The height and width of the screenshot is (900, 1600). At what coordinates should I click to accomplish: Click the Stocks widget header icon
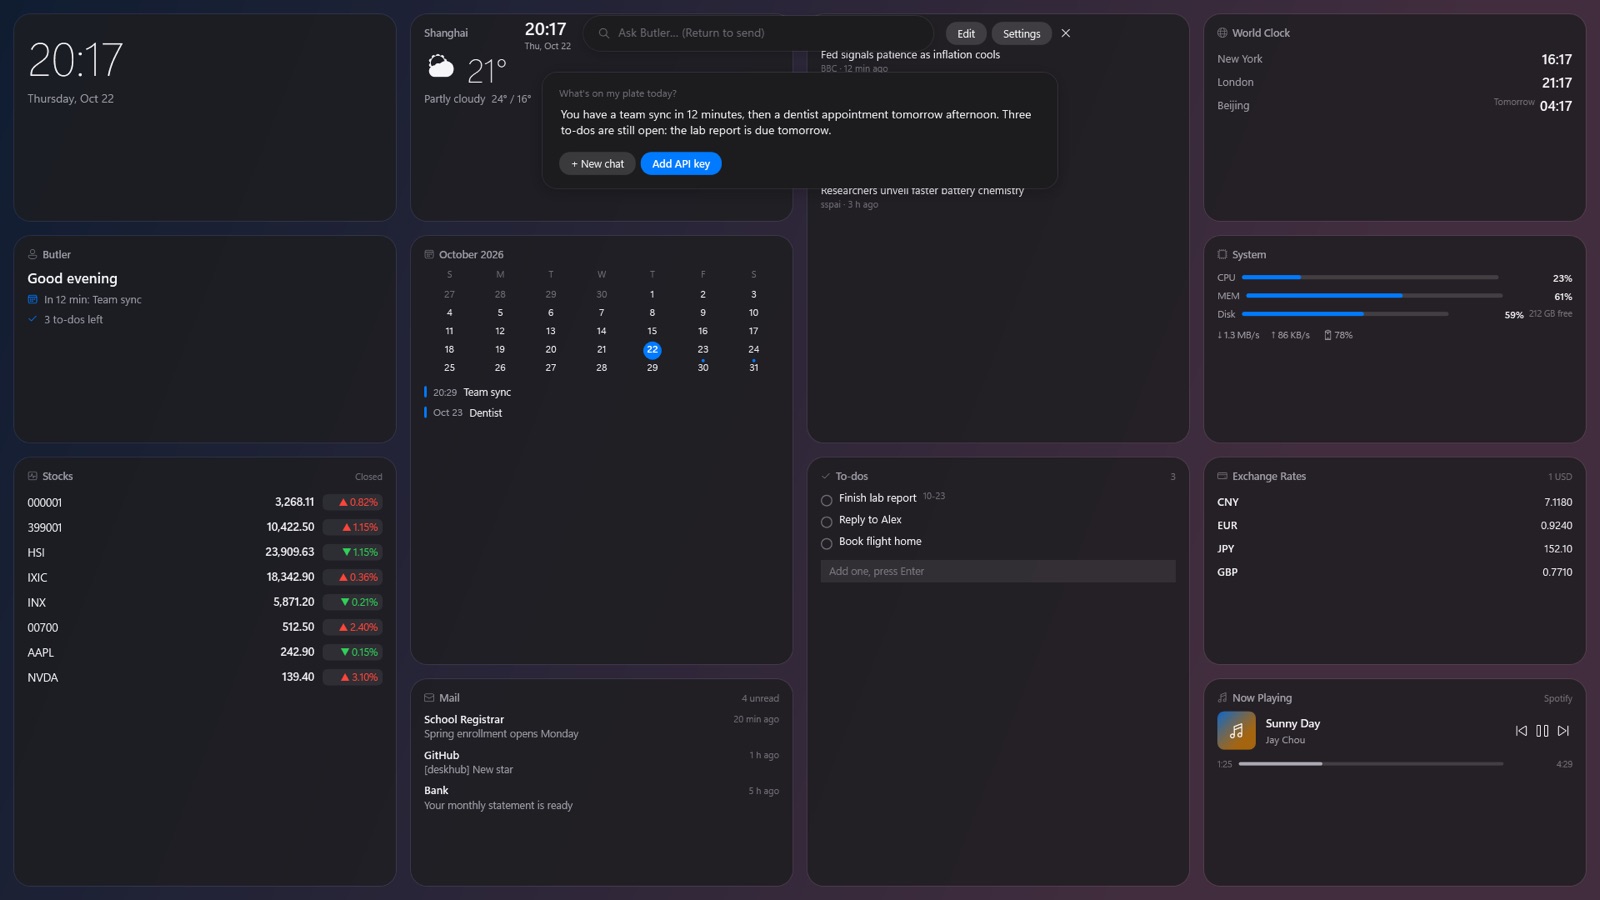point(33,476)
